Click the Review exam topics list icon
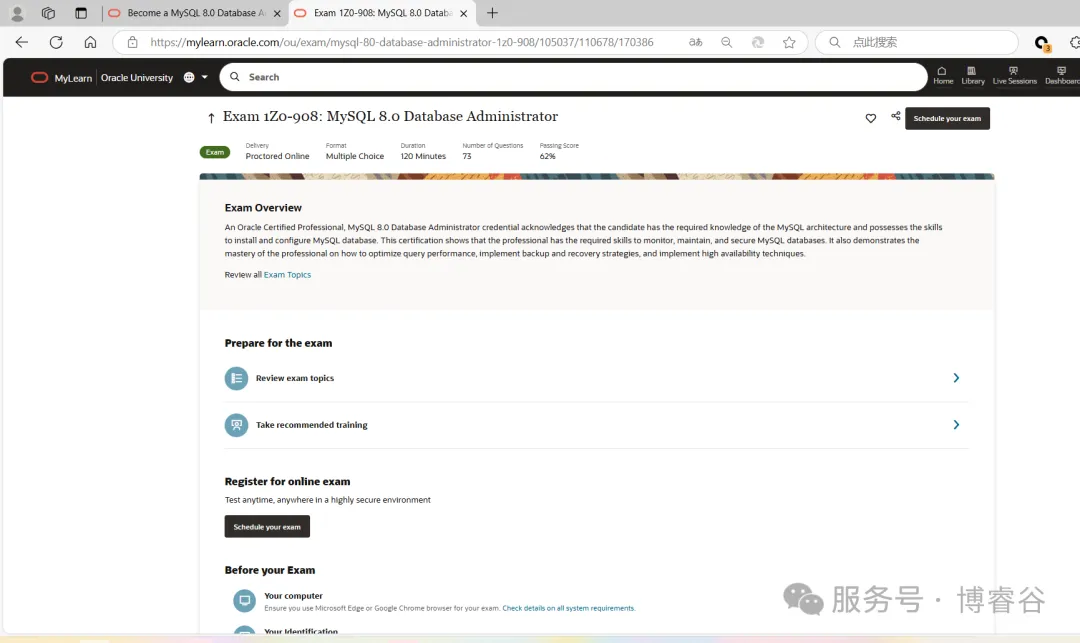The width and height of the screenshot is (1080, 643). click(x=236, y=378)
